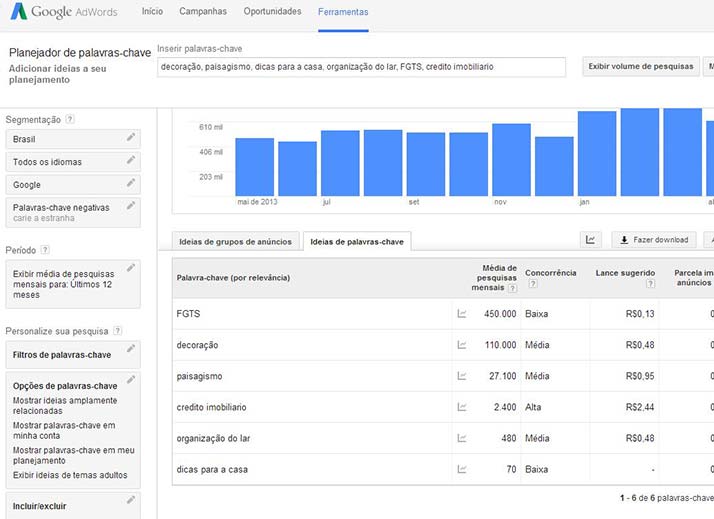Sort by Média de pesquisas mensais header
The width and height of the screenshot is (714, 519).
pos(494,278)
